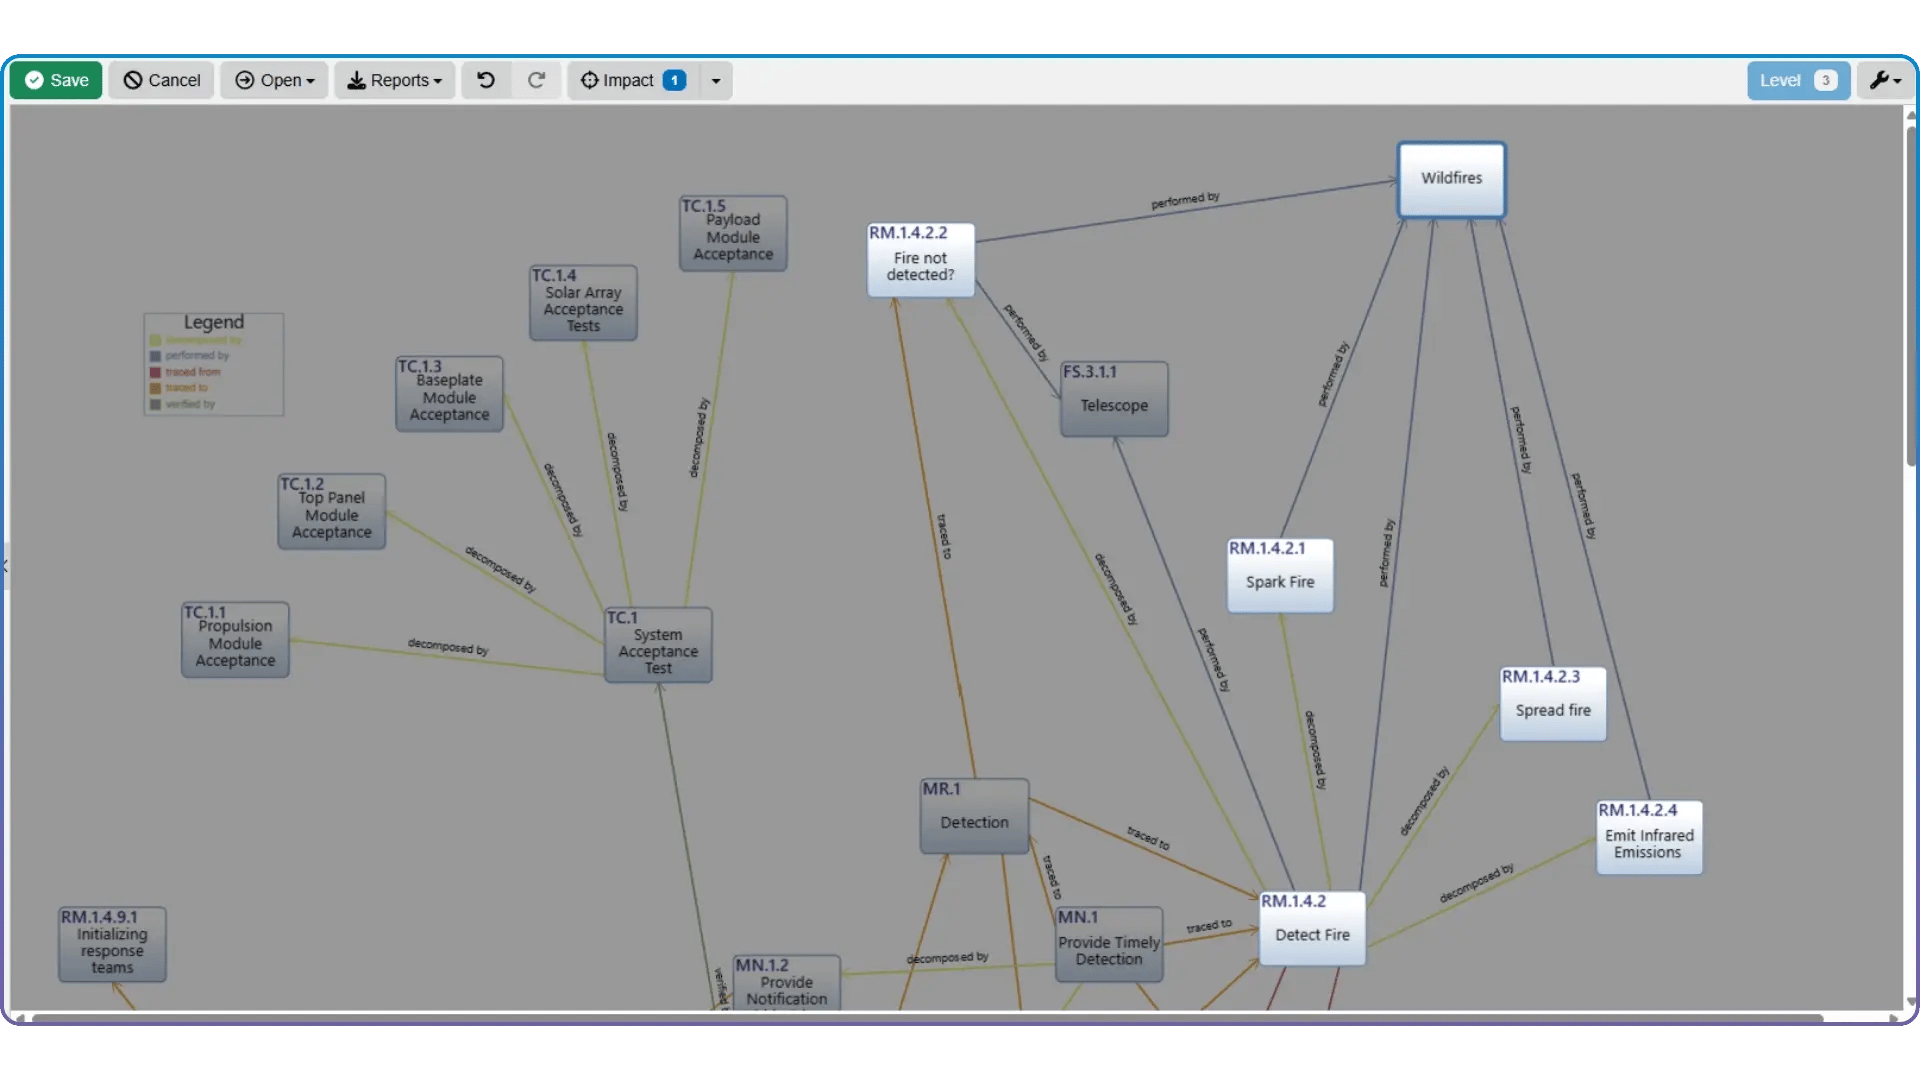Select the TC.1.1 Propulsion Module Acceptance node
Viewport: 1920px width, 1080px height.
tap(235, 640)
